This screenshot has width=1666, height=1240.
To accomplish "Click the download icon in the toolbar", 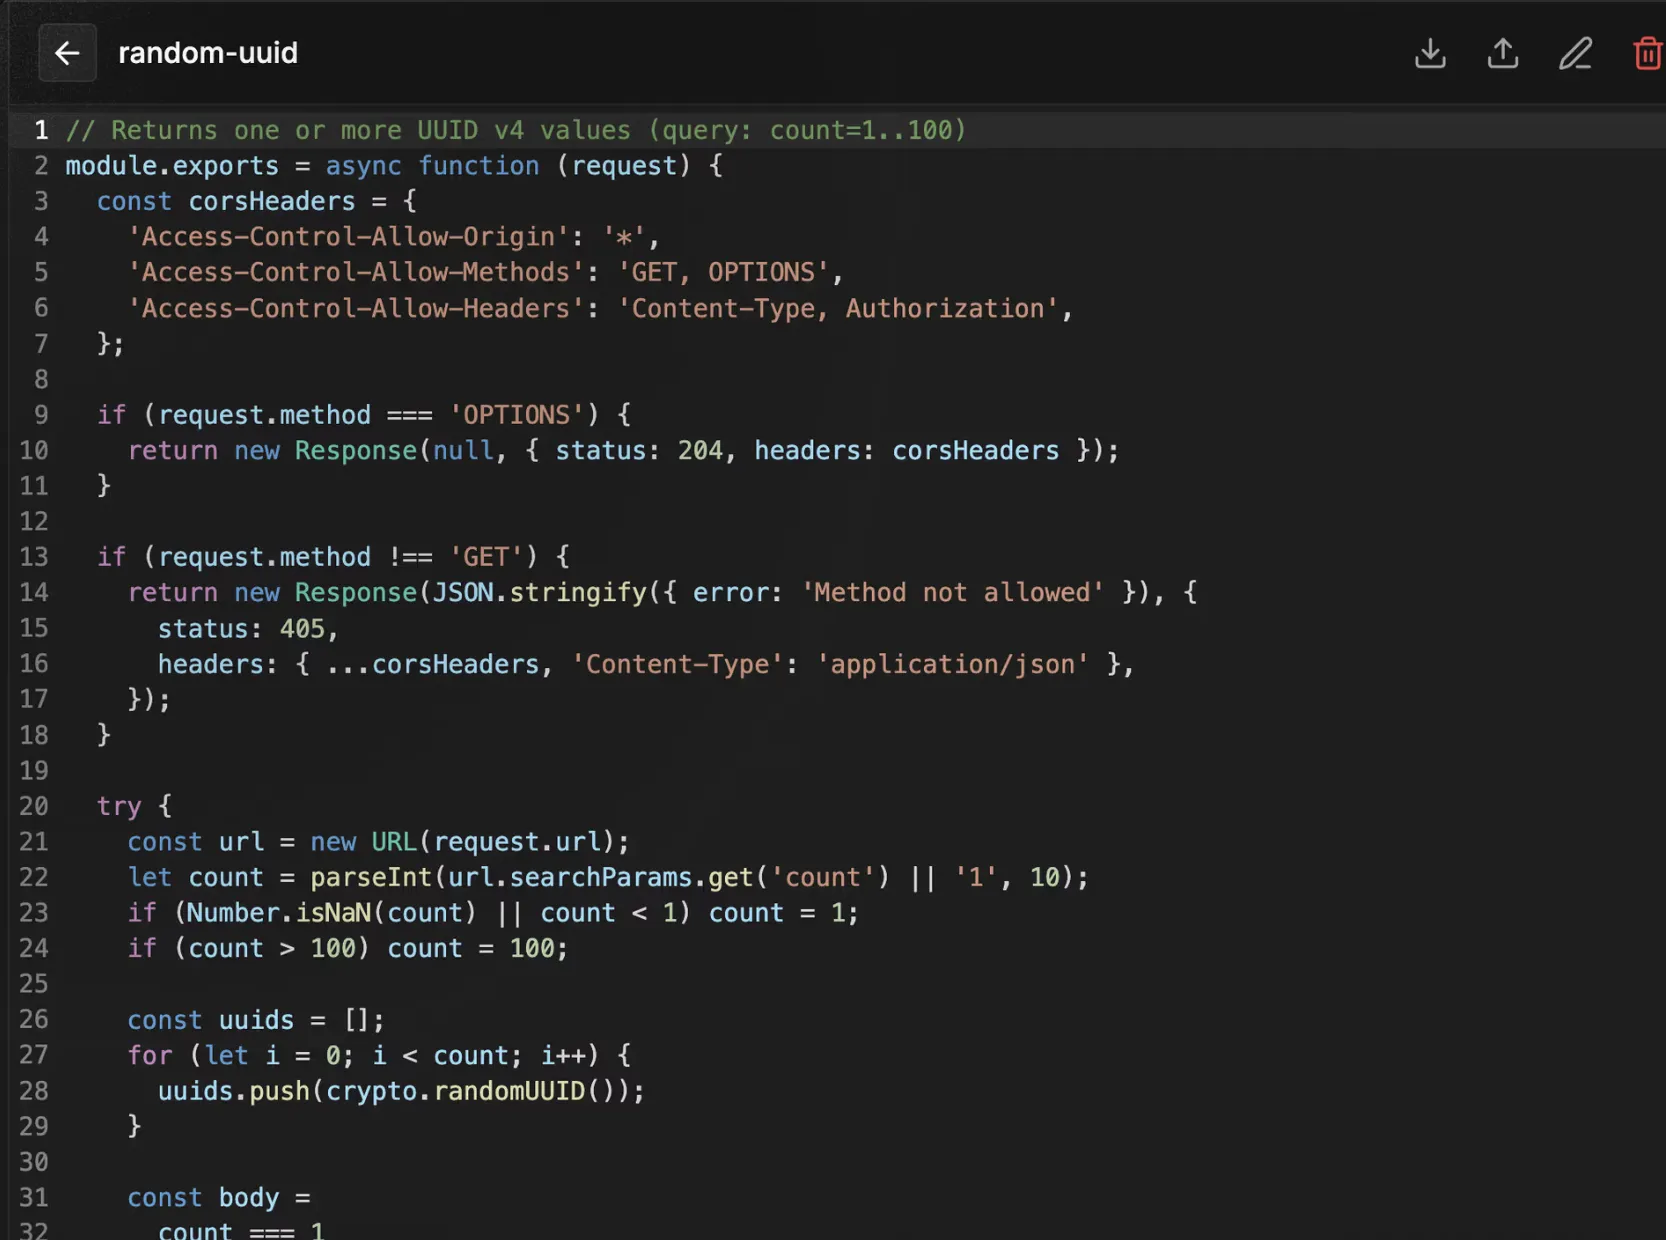I will [x=1430, y=54].
